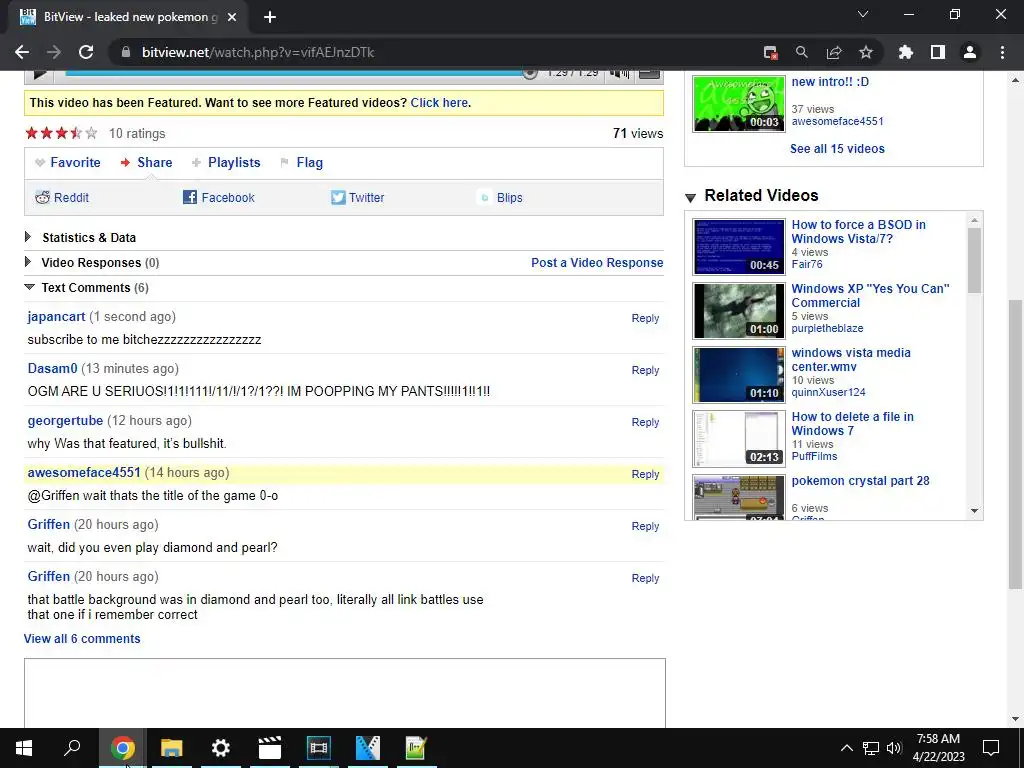Open Windows XP 'Yes You Can' Commercial thumbnail
The image size is (1024, 768).
point(739,311)
